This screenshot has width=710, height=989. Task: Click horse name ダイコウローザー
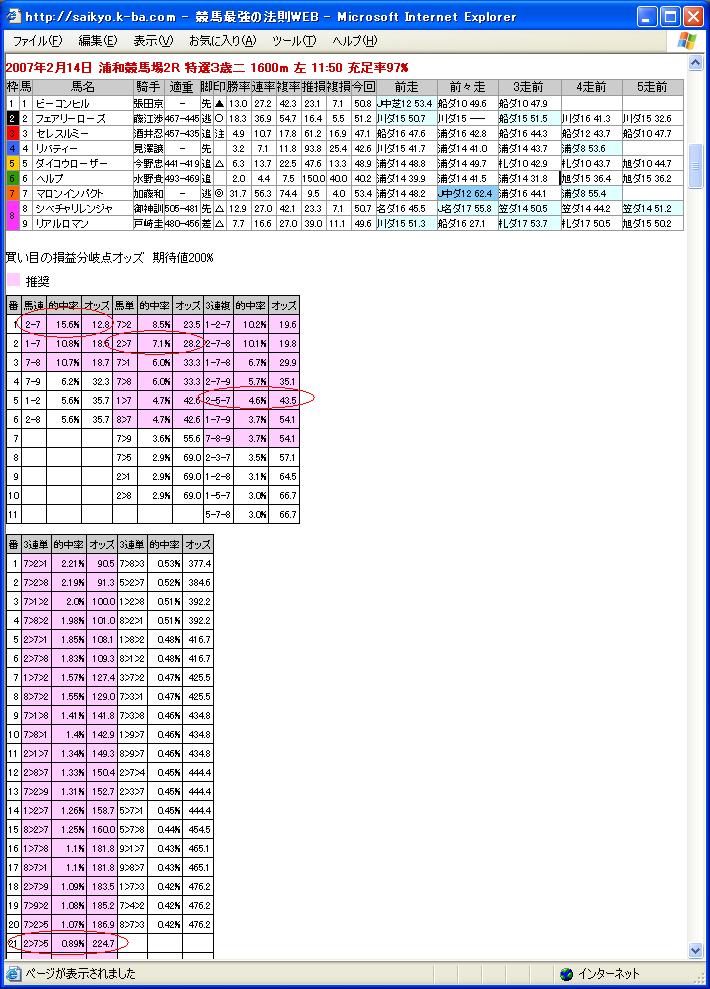(x=71, y=163)
